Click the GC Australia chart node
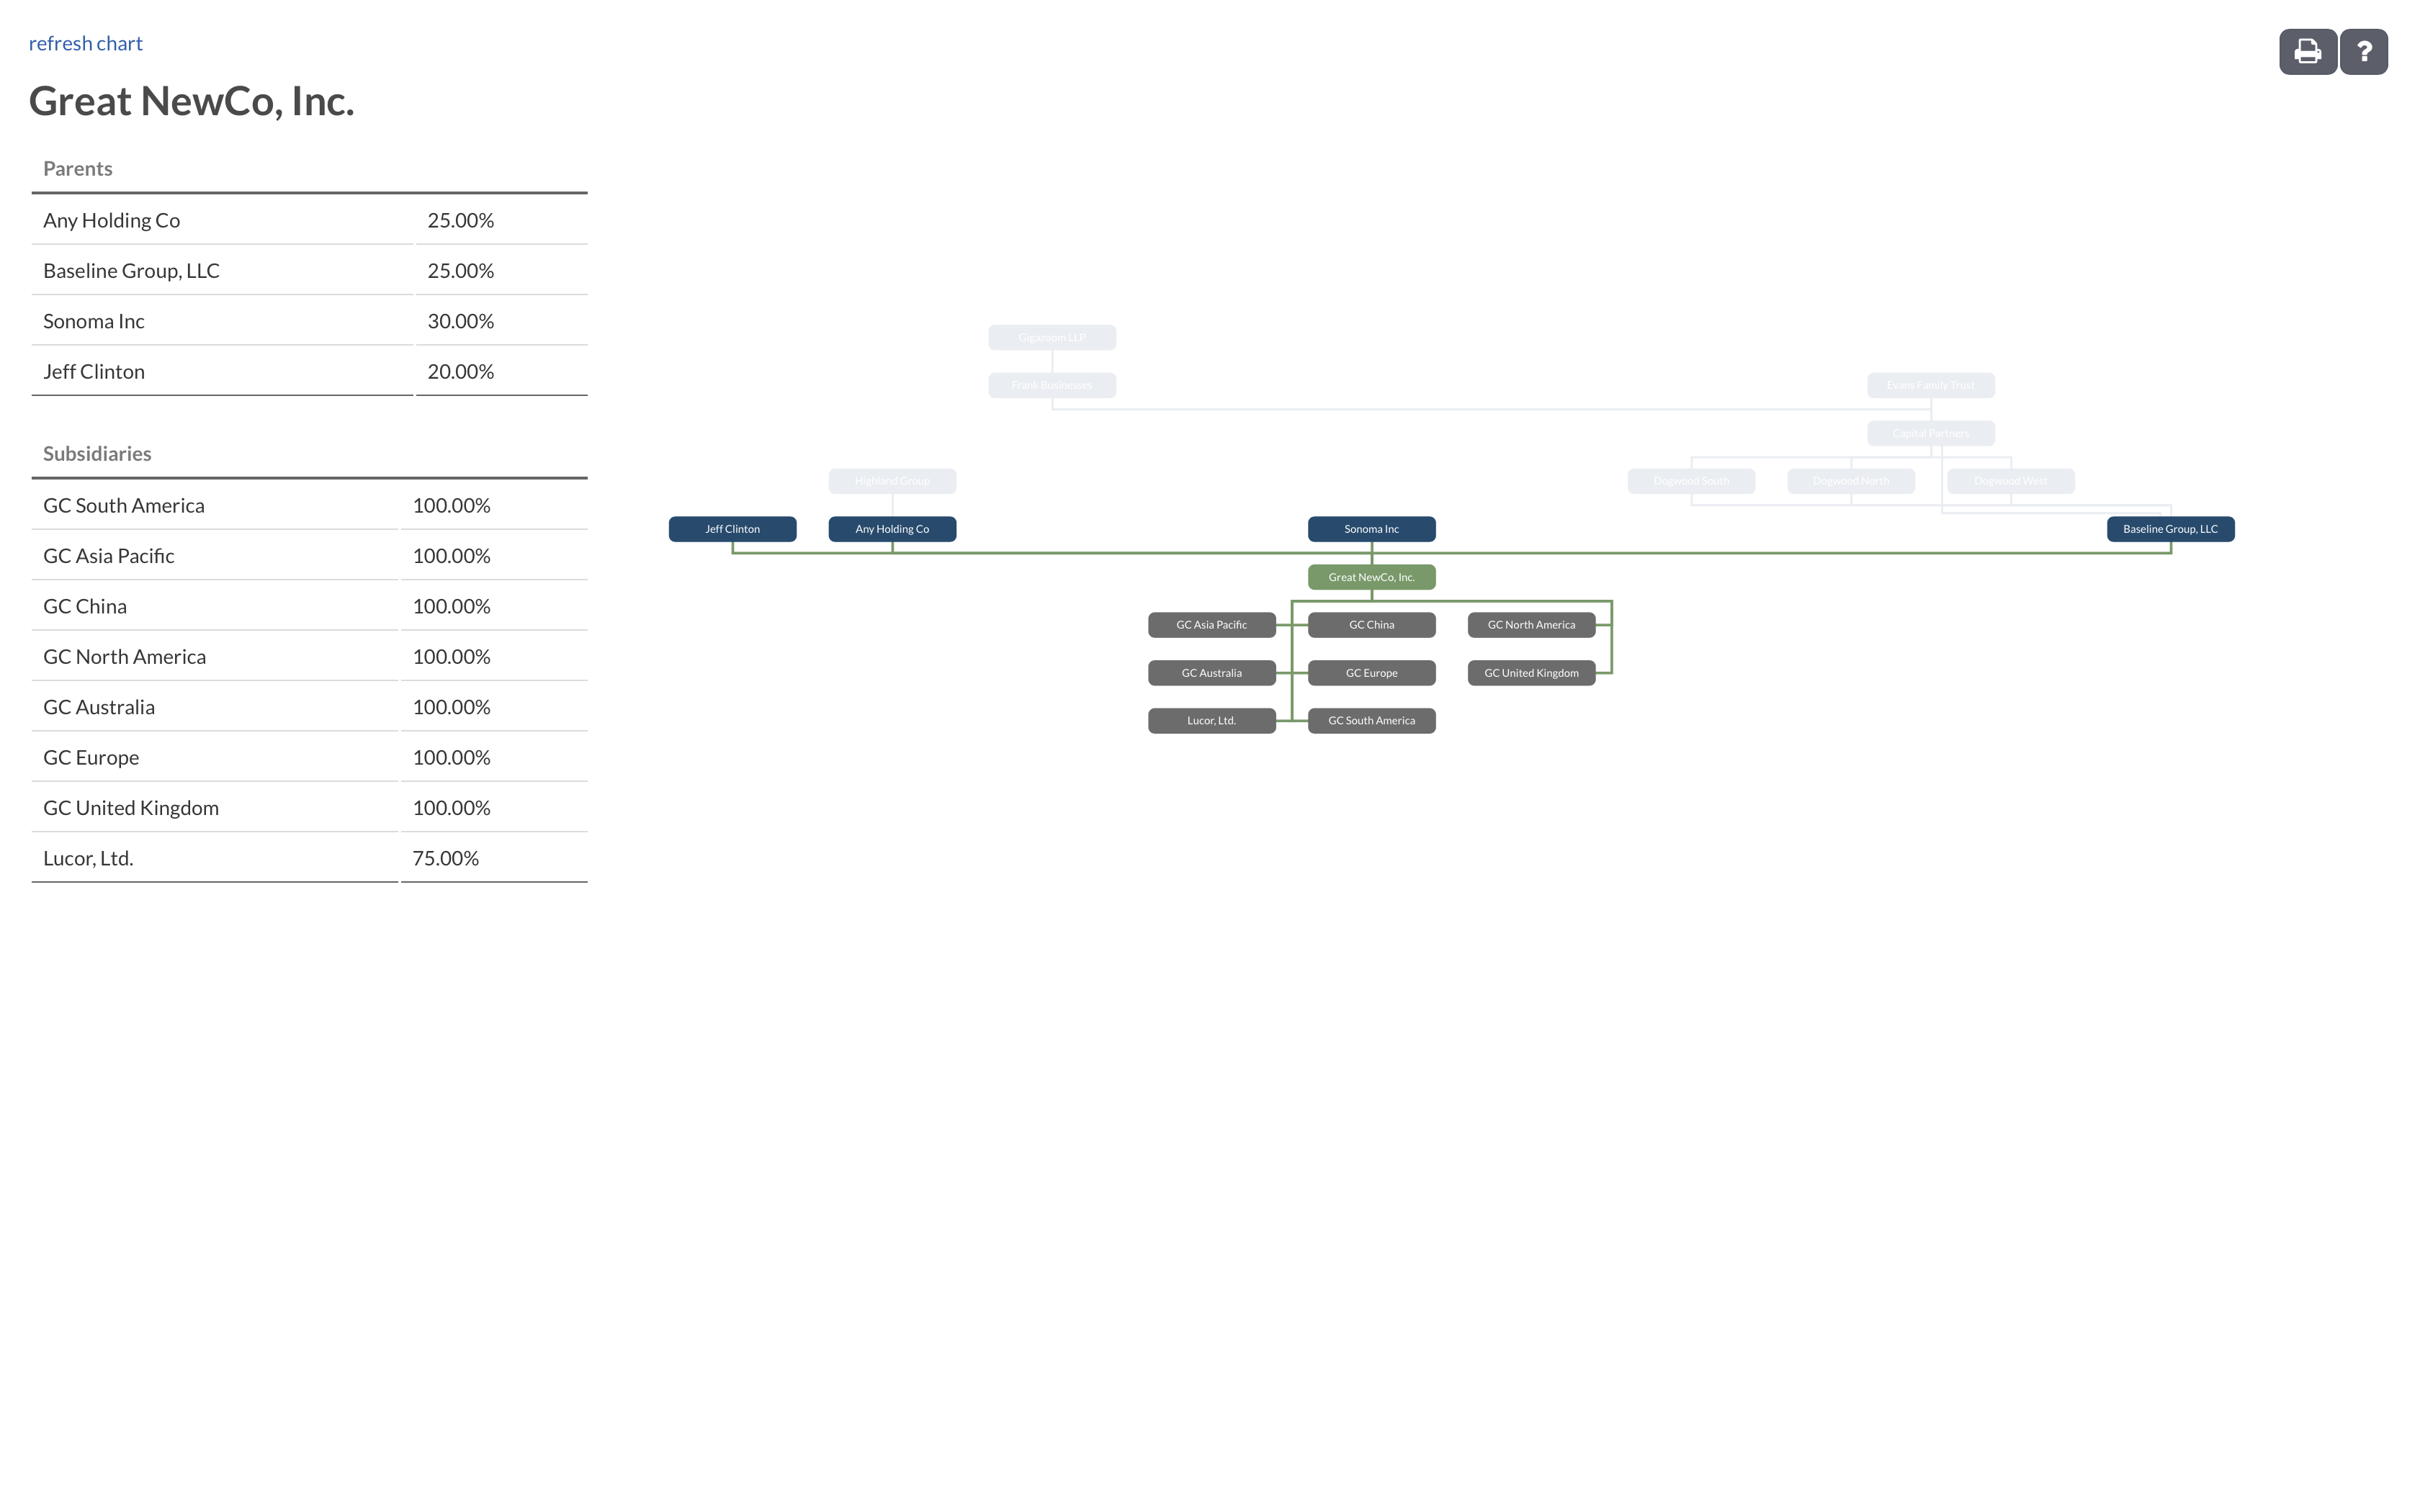This screenshot has width=2420, height=1512. tap(1211, 672)
